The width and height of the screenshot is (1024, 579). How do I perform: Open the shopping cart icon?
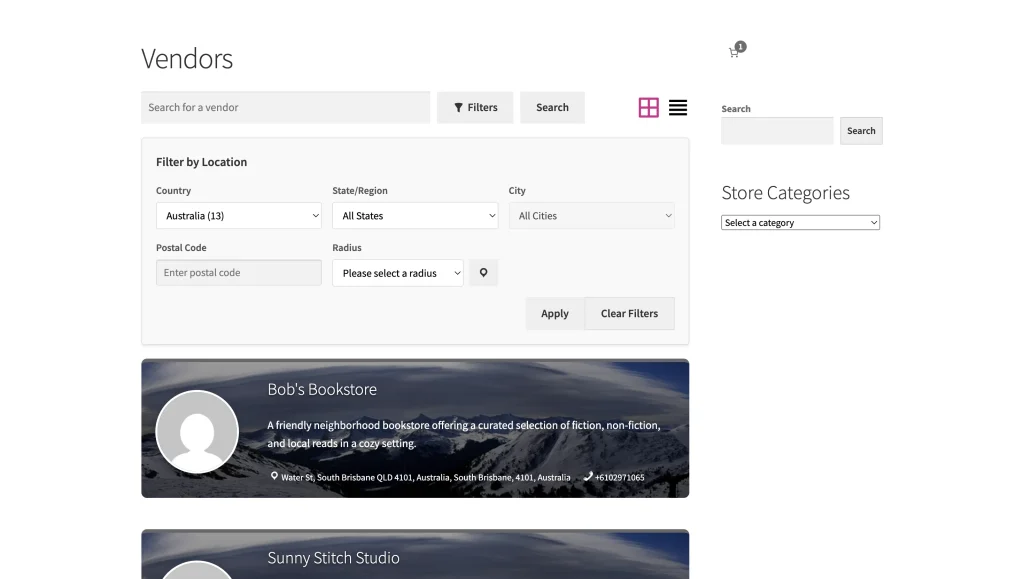pos(733,50)
